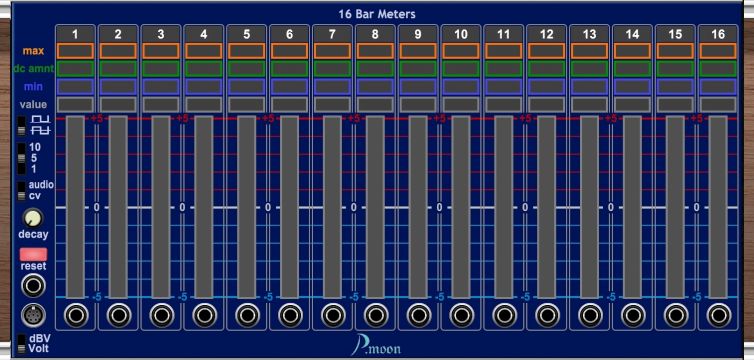754x360 pixels.
Task: Click the input jack for channel 1
Action: click(75, 316)
